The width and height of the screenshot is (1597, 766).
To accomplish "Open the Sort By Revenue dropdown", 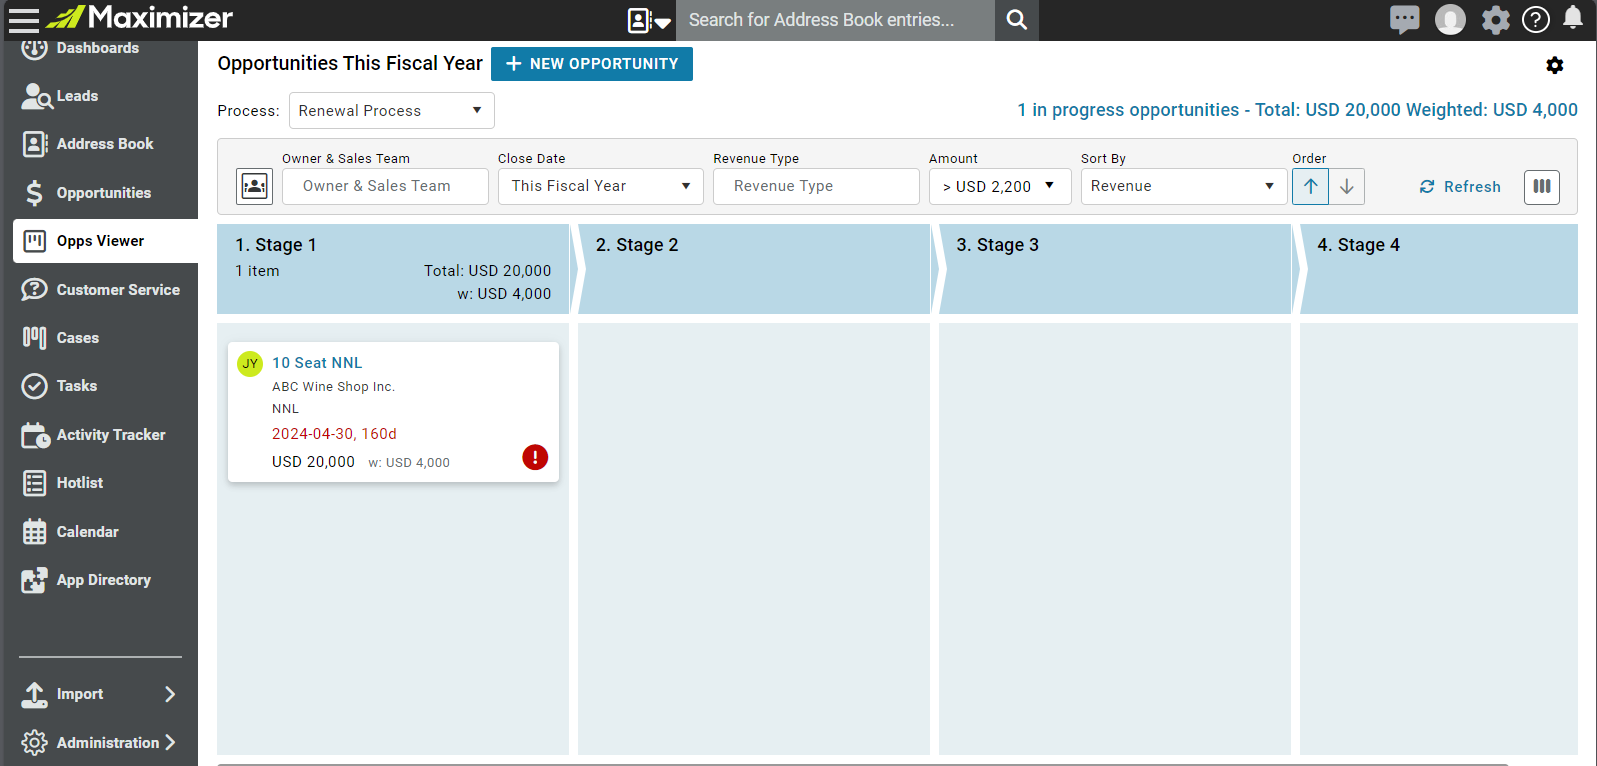I will coord(1184,186).
